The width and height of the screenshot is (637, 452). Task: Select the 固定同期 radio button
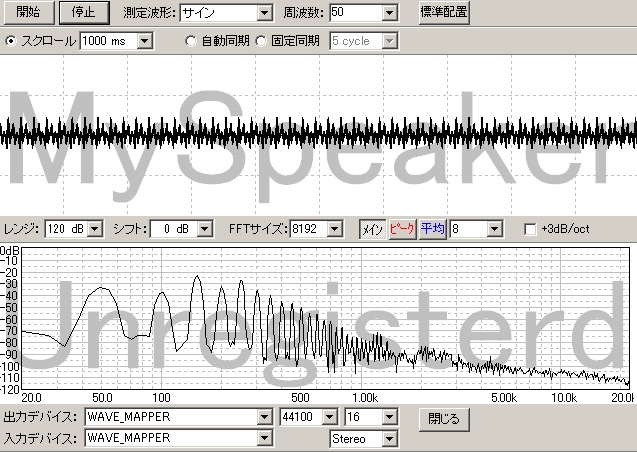pyautogui.click(x=261, y=41)
